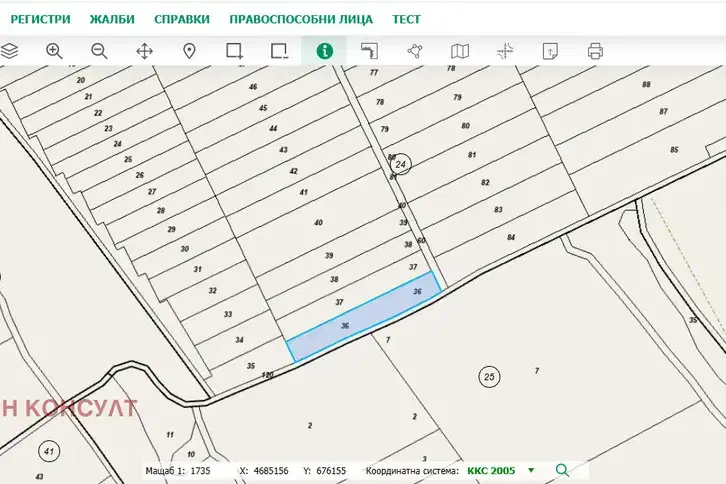726x484 pixels.
Task: Select parcel labeled 46
Action: (x=253, y=87)
